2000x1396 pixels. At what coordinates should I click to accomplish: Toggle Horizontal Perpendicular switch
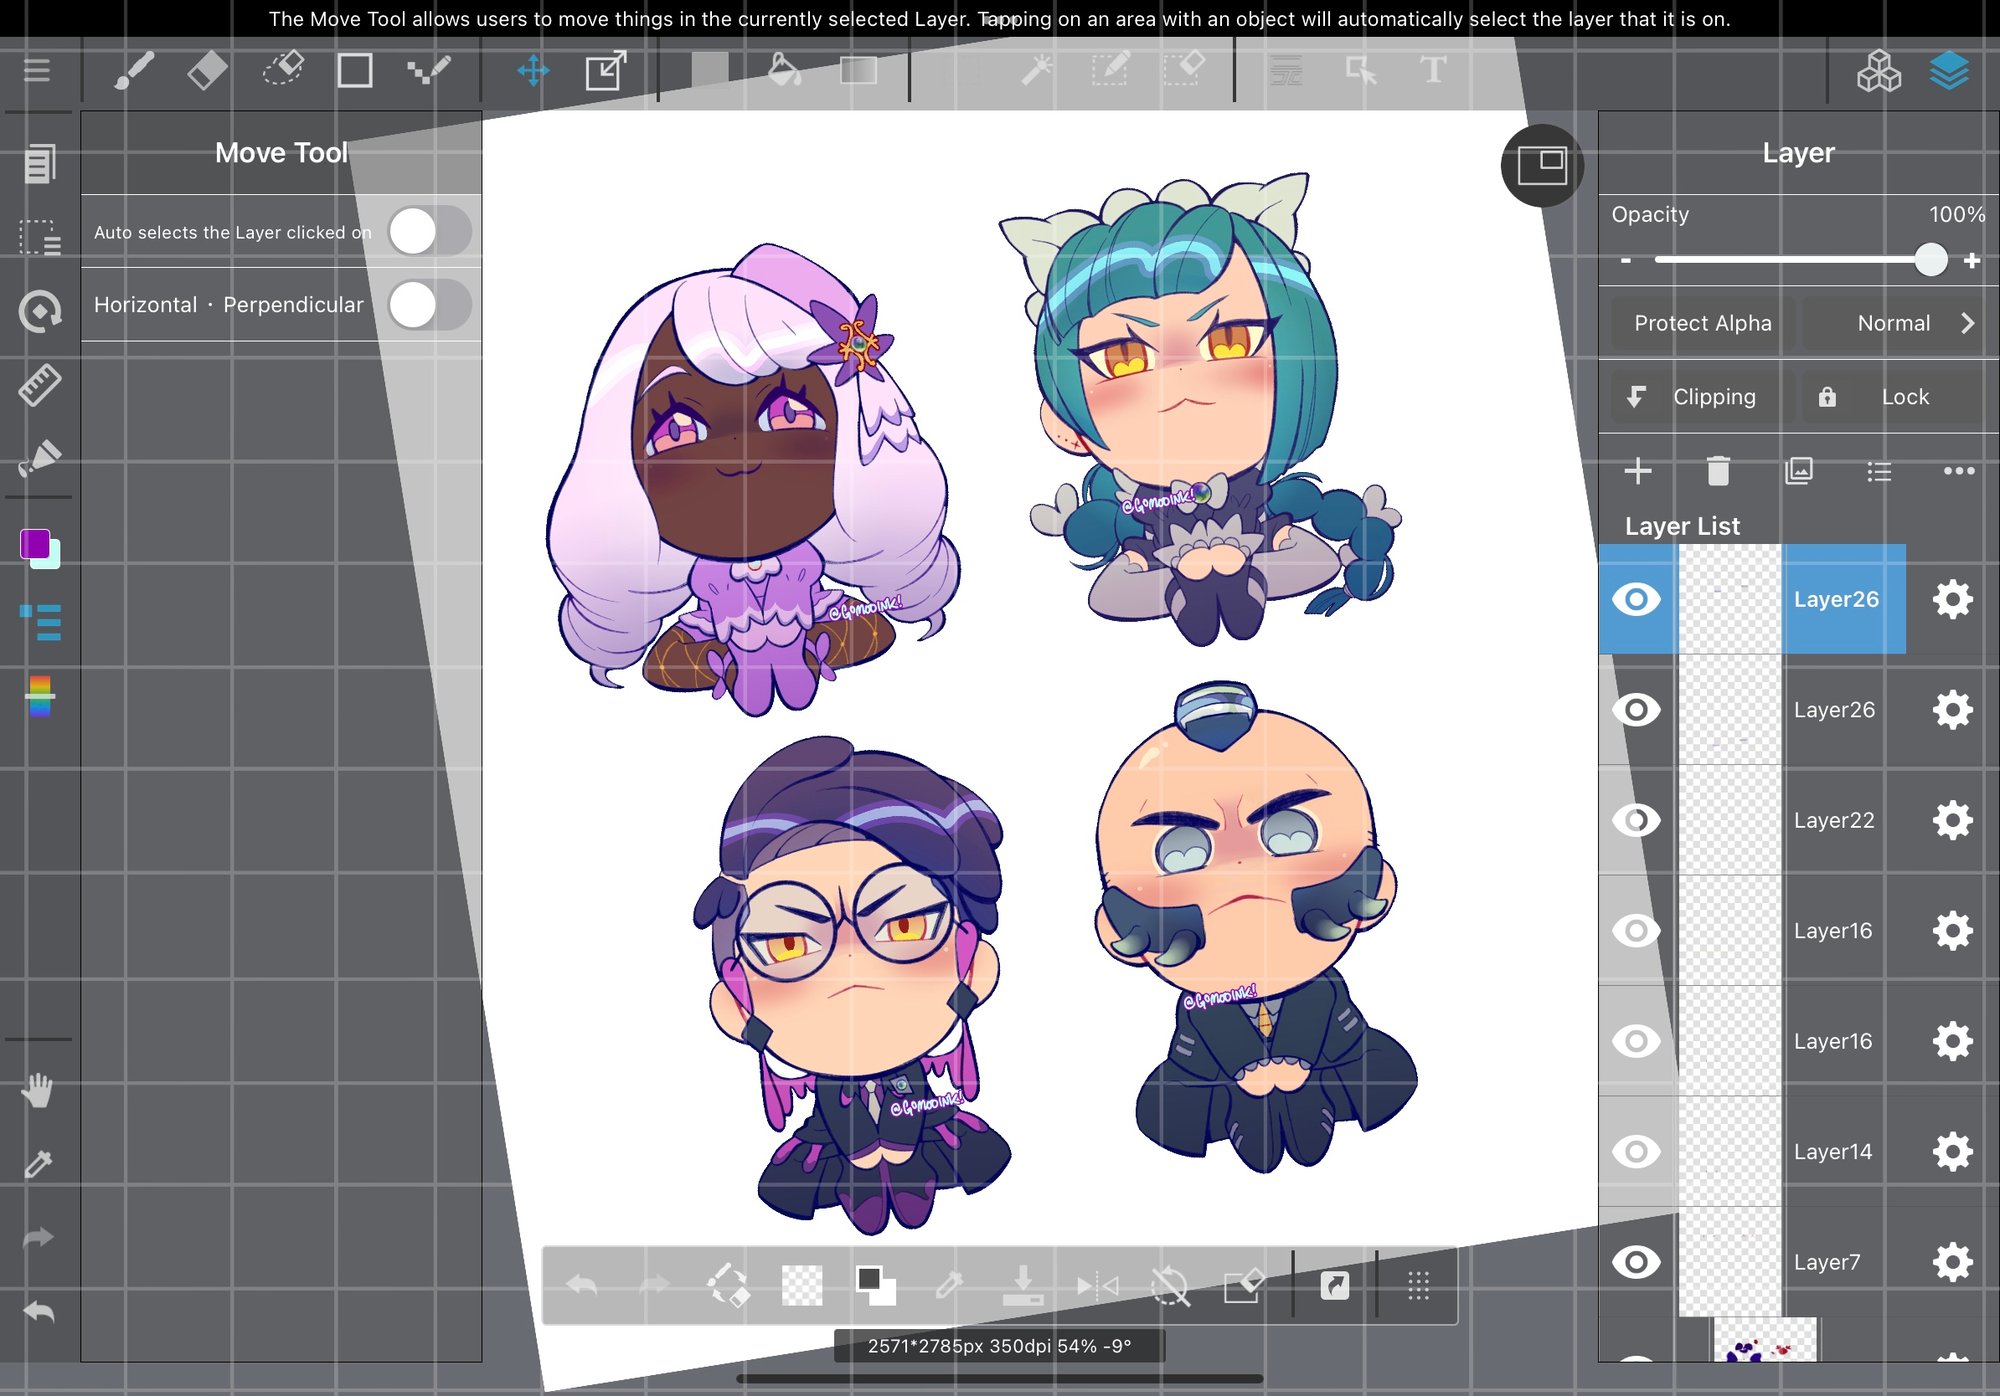[429, 305]
